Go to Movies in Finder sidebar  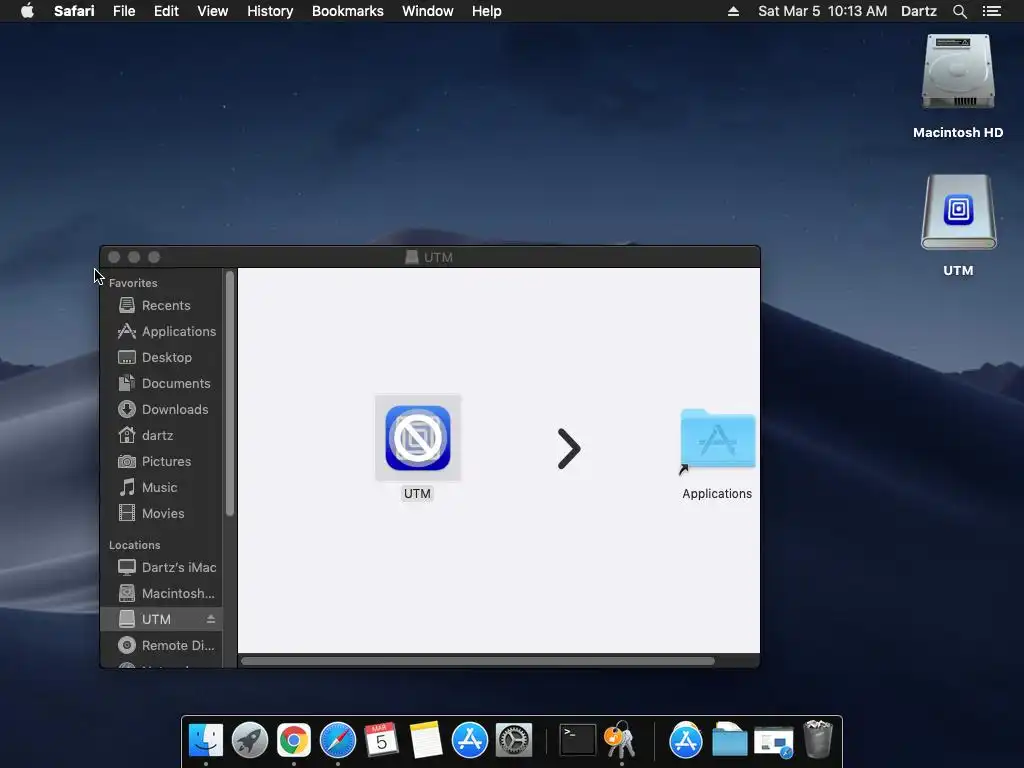click(x=161, y=513)
